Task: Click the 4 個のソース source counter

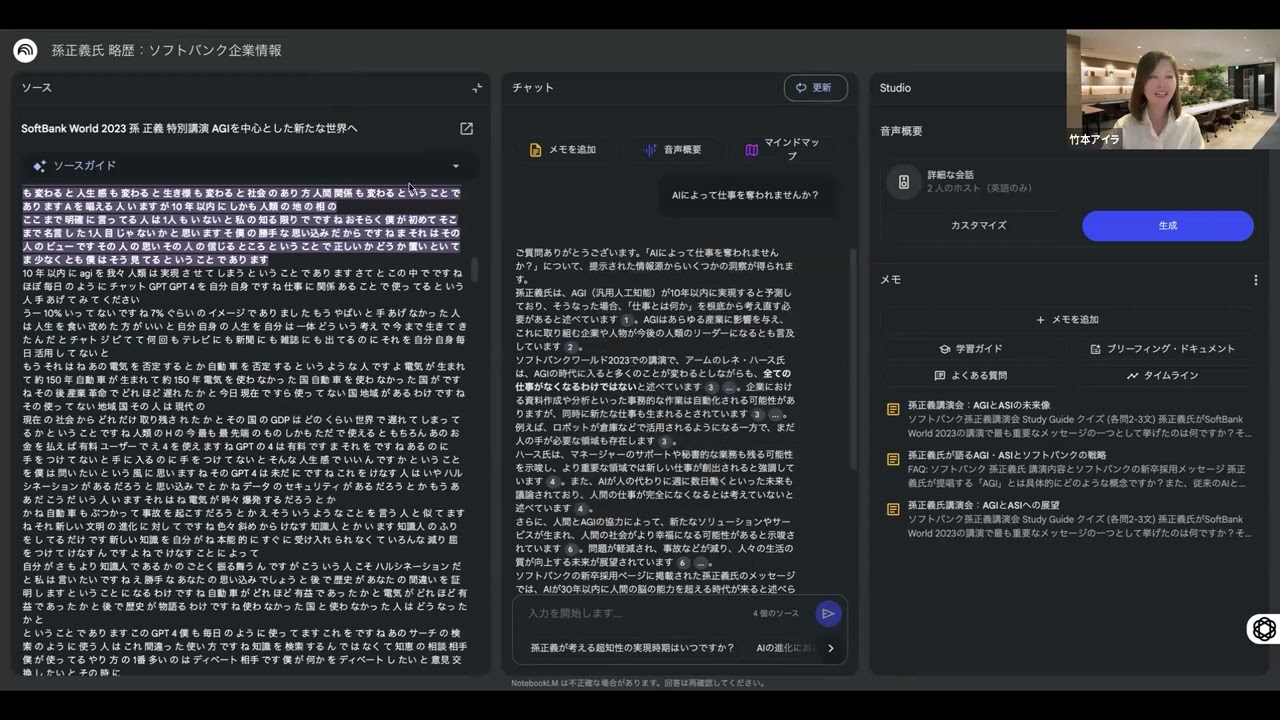Action: [x=776, y=613]
